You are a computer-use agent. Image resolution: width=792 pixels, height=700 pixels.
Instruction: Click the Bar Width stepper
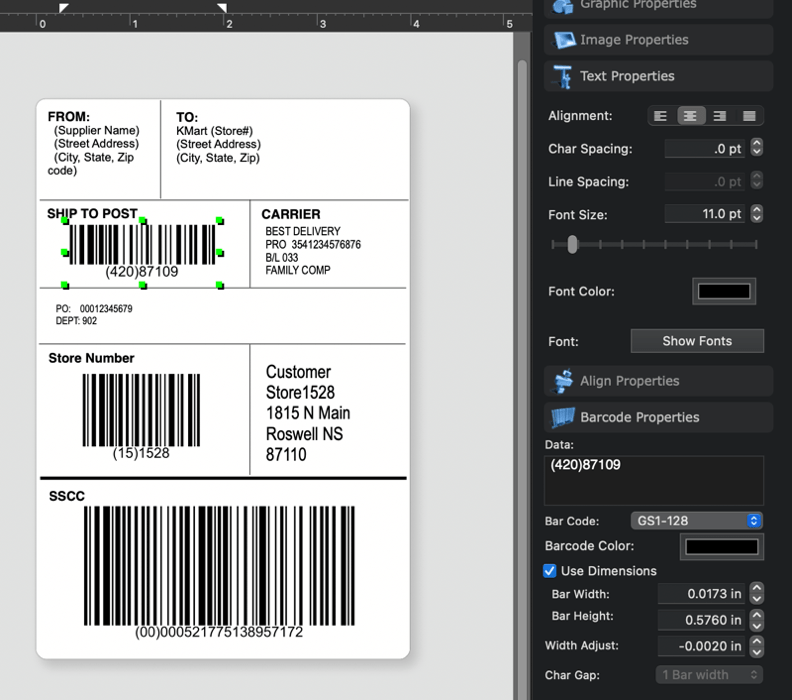pos(756,593)
